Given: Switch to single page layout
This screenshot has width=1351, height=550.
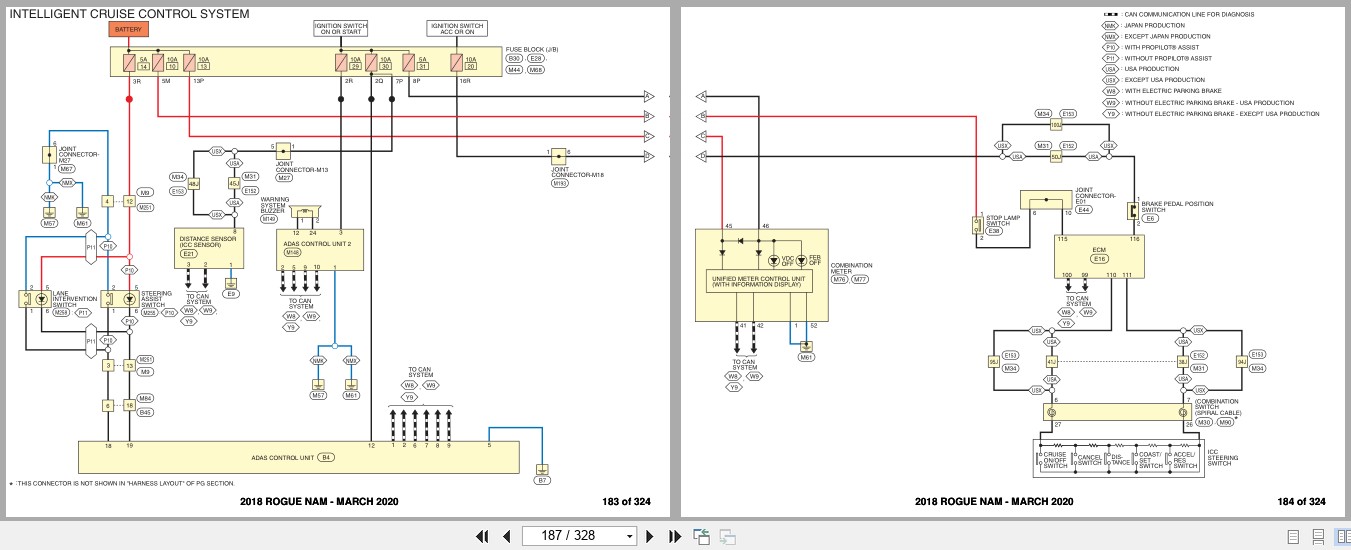Looking at the screenshot, I should (x=1293, y=537).
